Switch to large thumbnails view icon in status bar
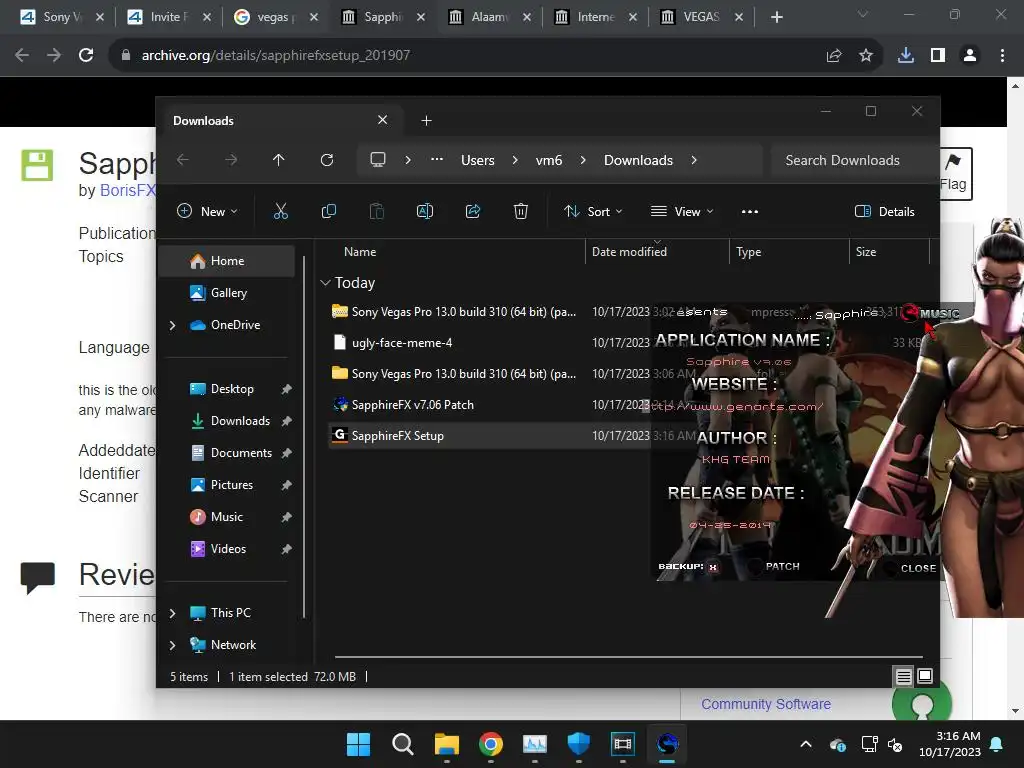This screenshot has height=768, width=1024. click(925, 677)
